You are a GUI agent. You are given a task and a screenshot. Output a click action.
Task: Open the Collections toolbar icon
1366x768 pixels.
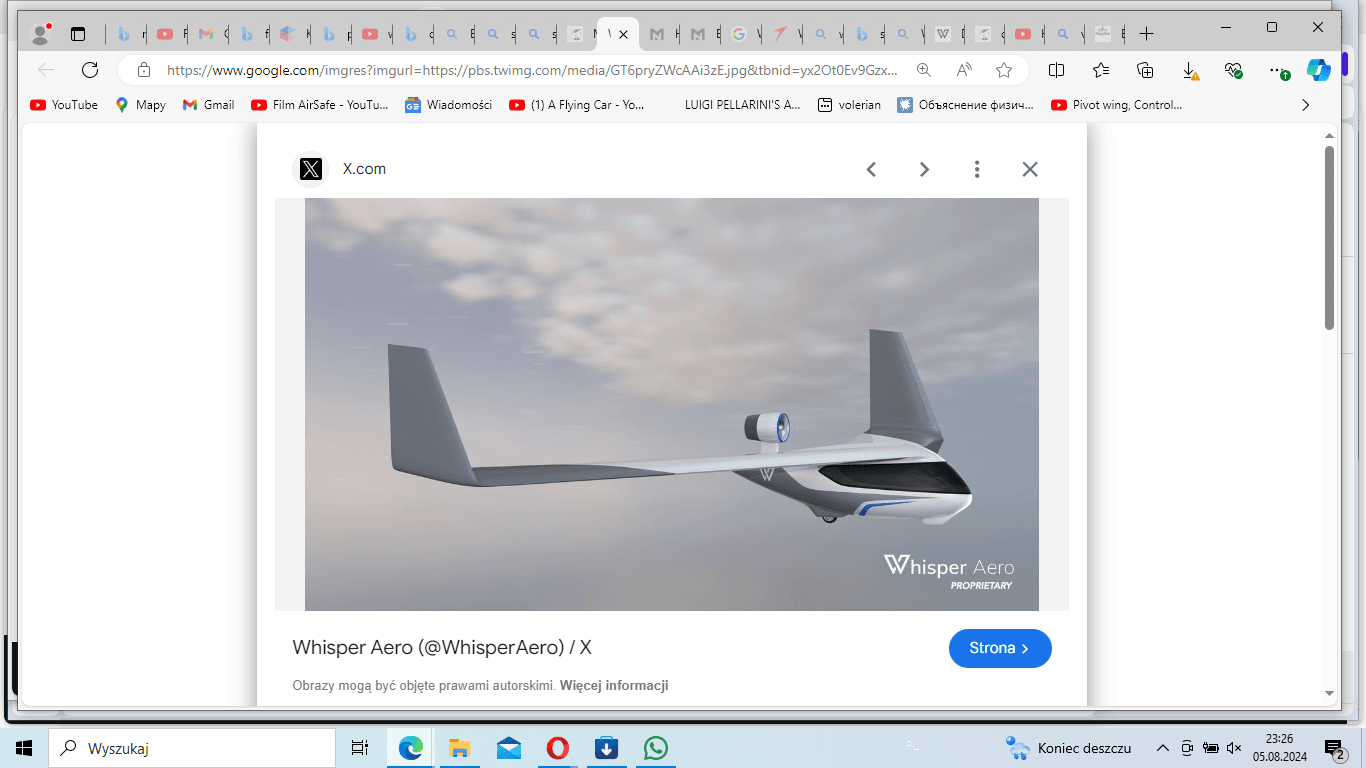click(1146, 70)
